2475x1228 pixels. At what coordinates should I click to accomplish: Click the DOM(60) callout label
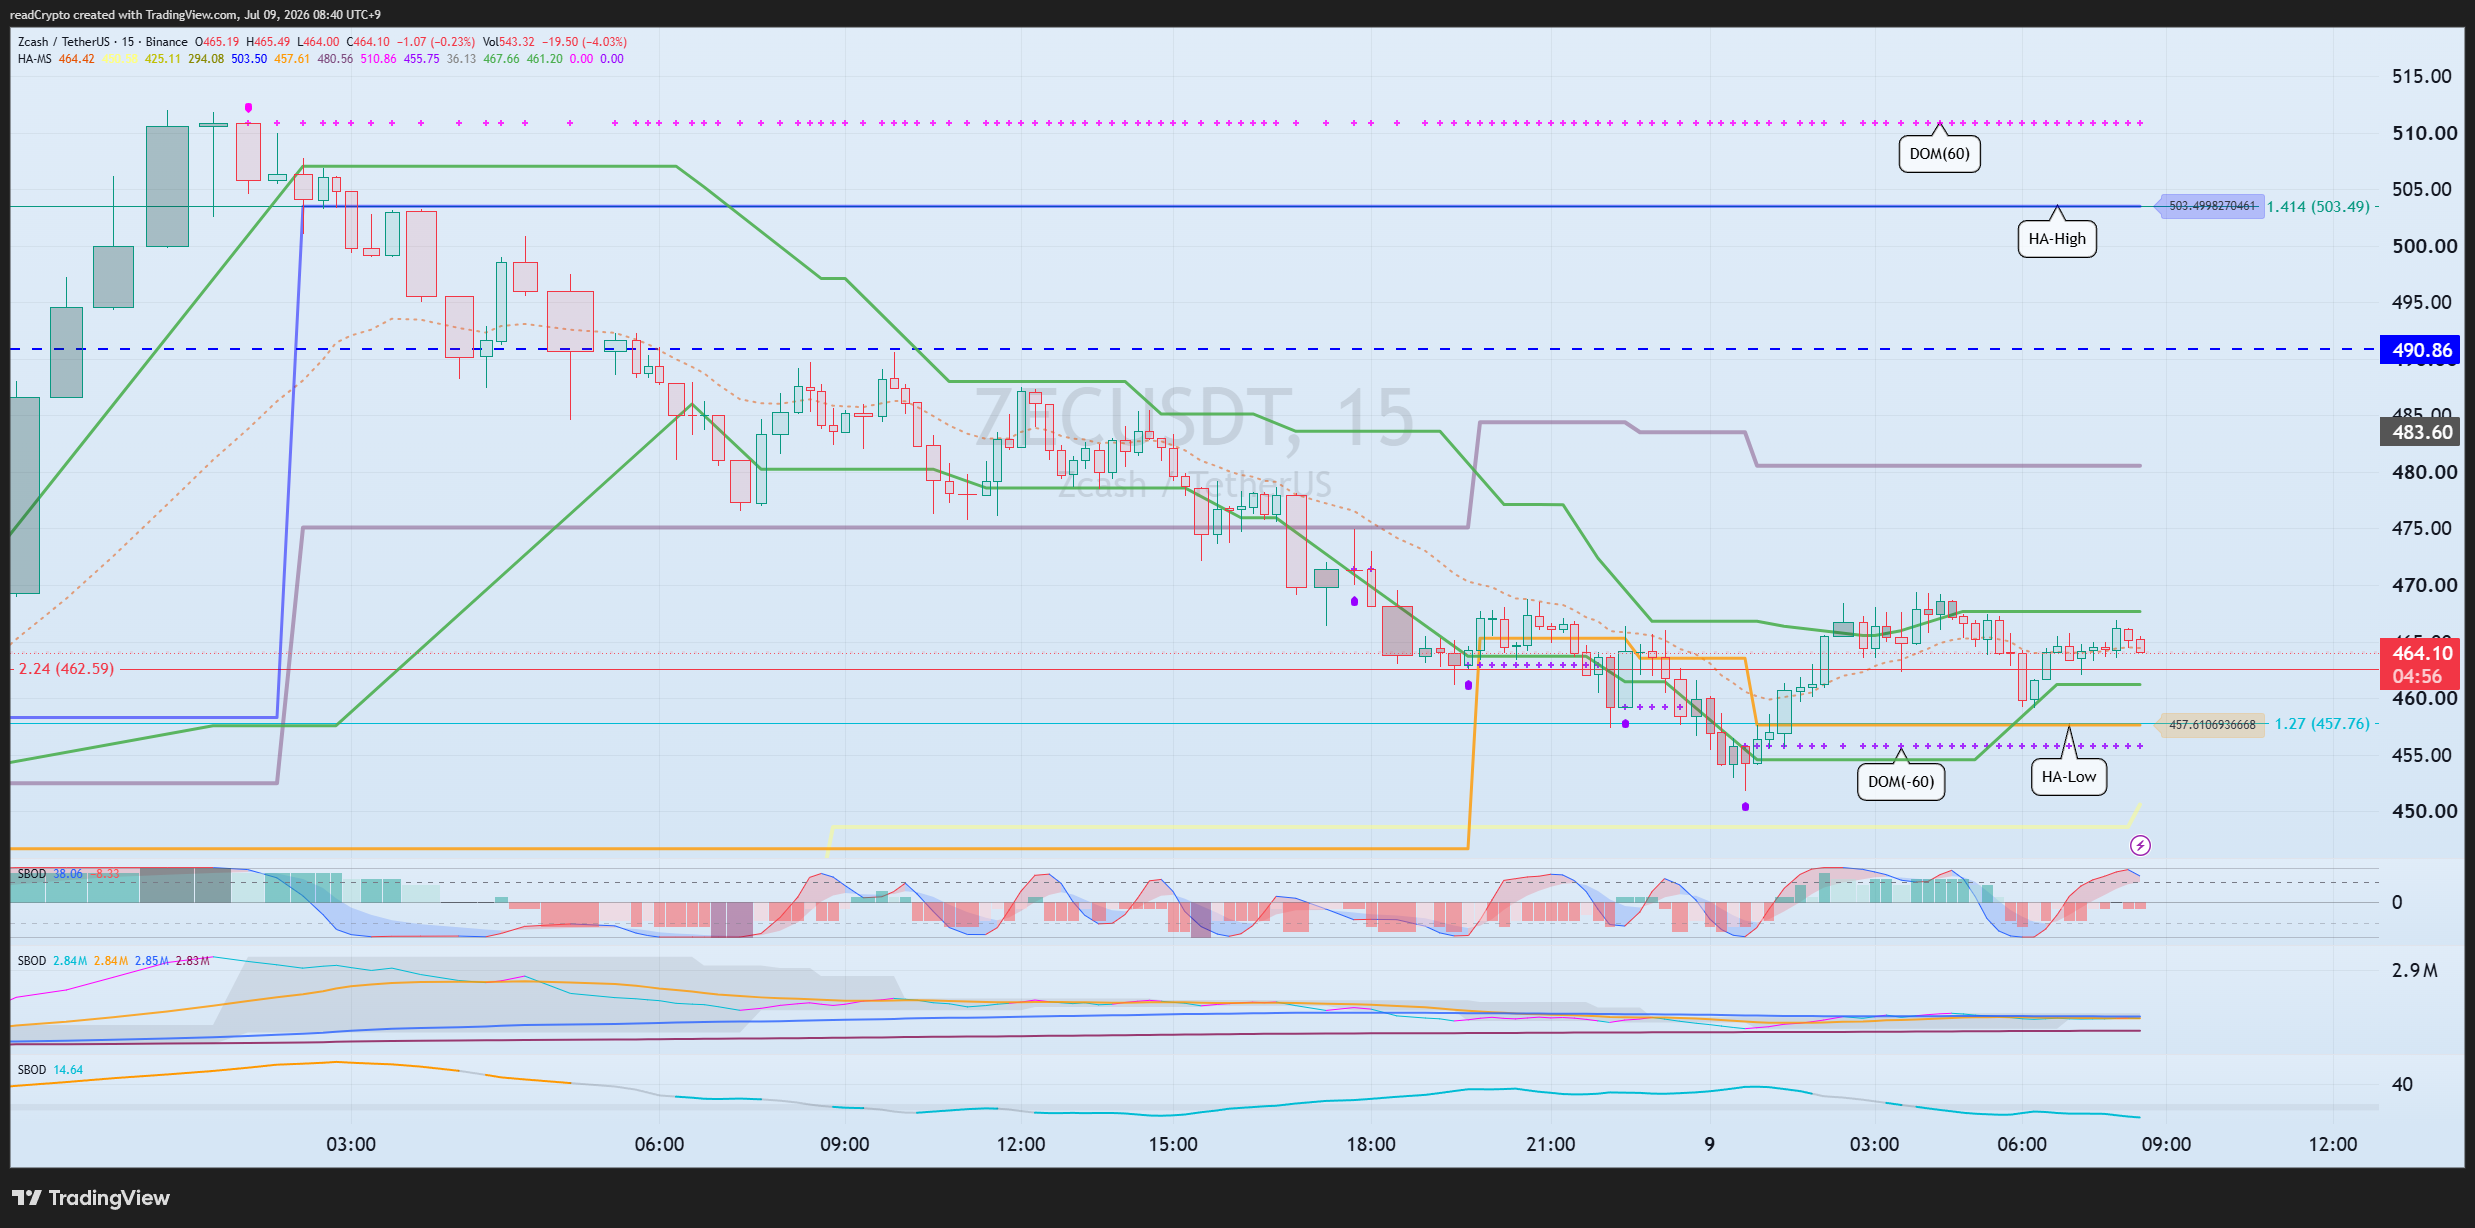(1939, 154)
